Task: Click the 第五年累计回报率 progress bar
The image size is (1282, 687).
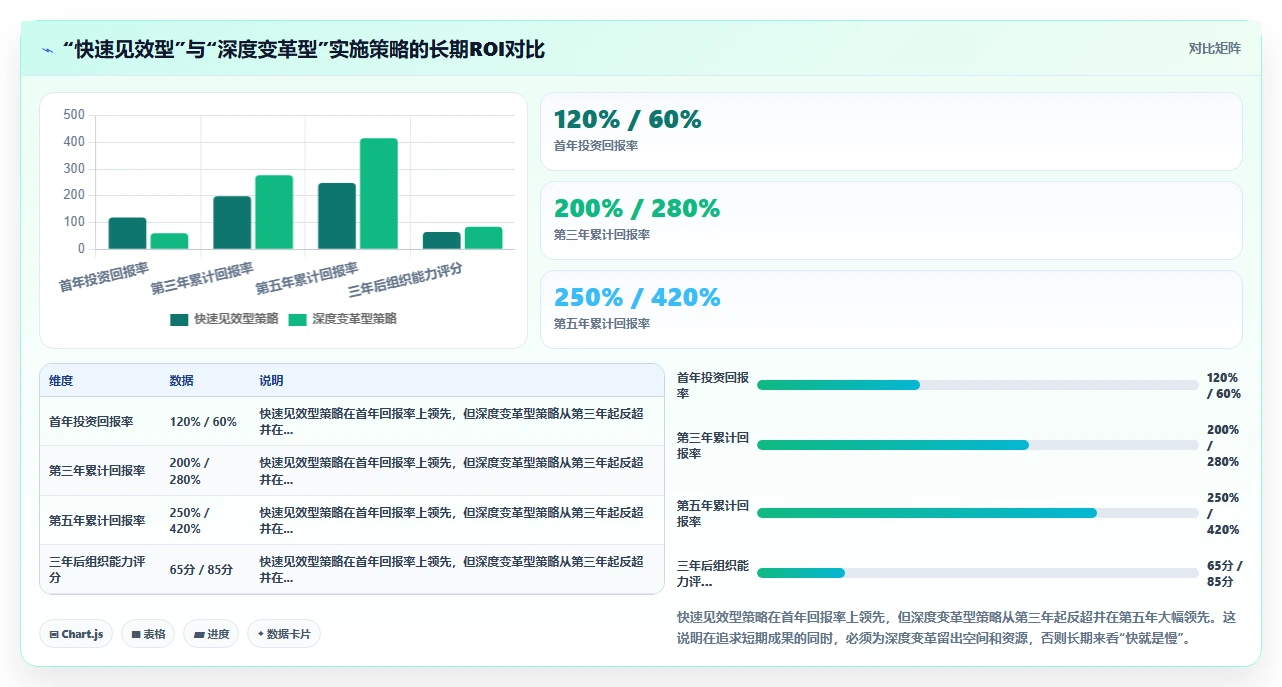Action: point(977,513)
